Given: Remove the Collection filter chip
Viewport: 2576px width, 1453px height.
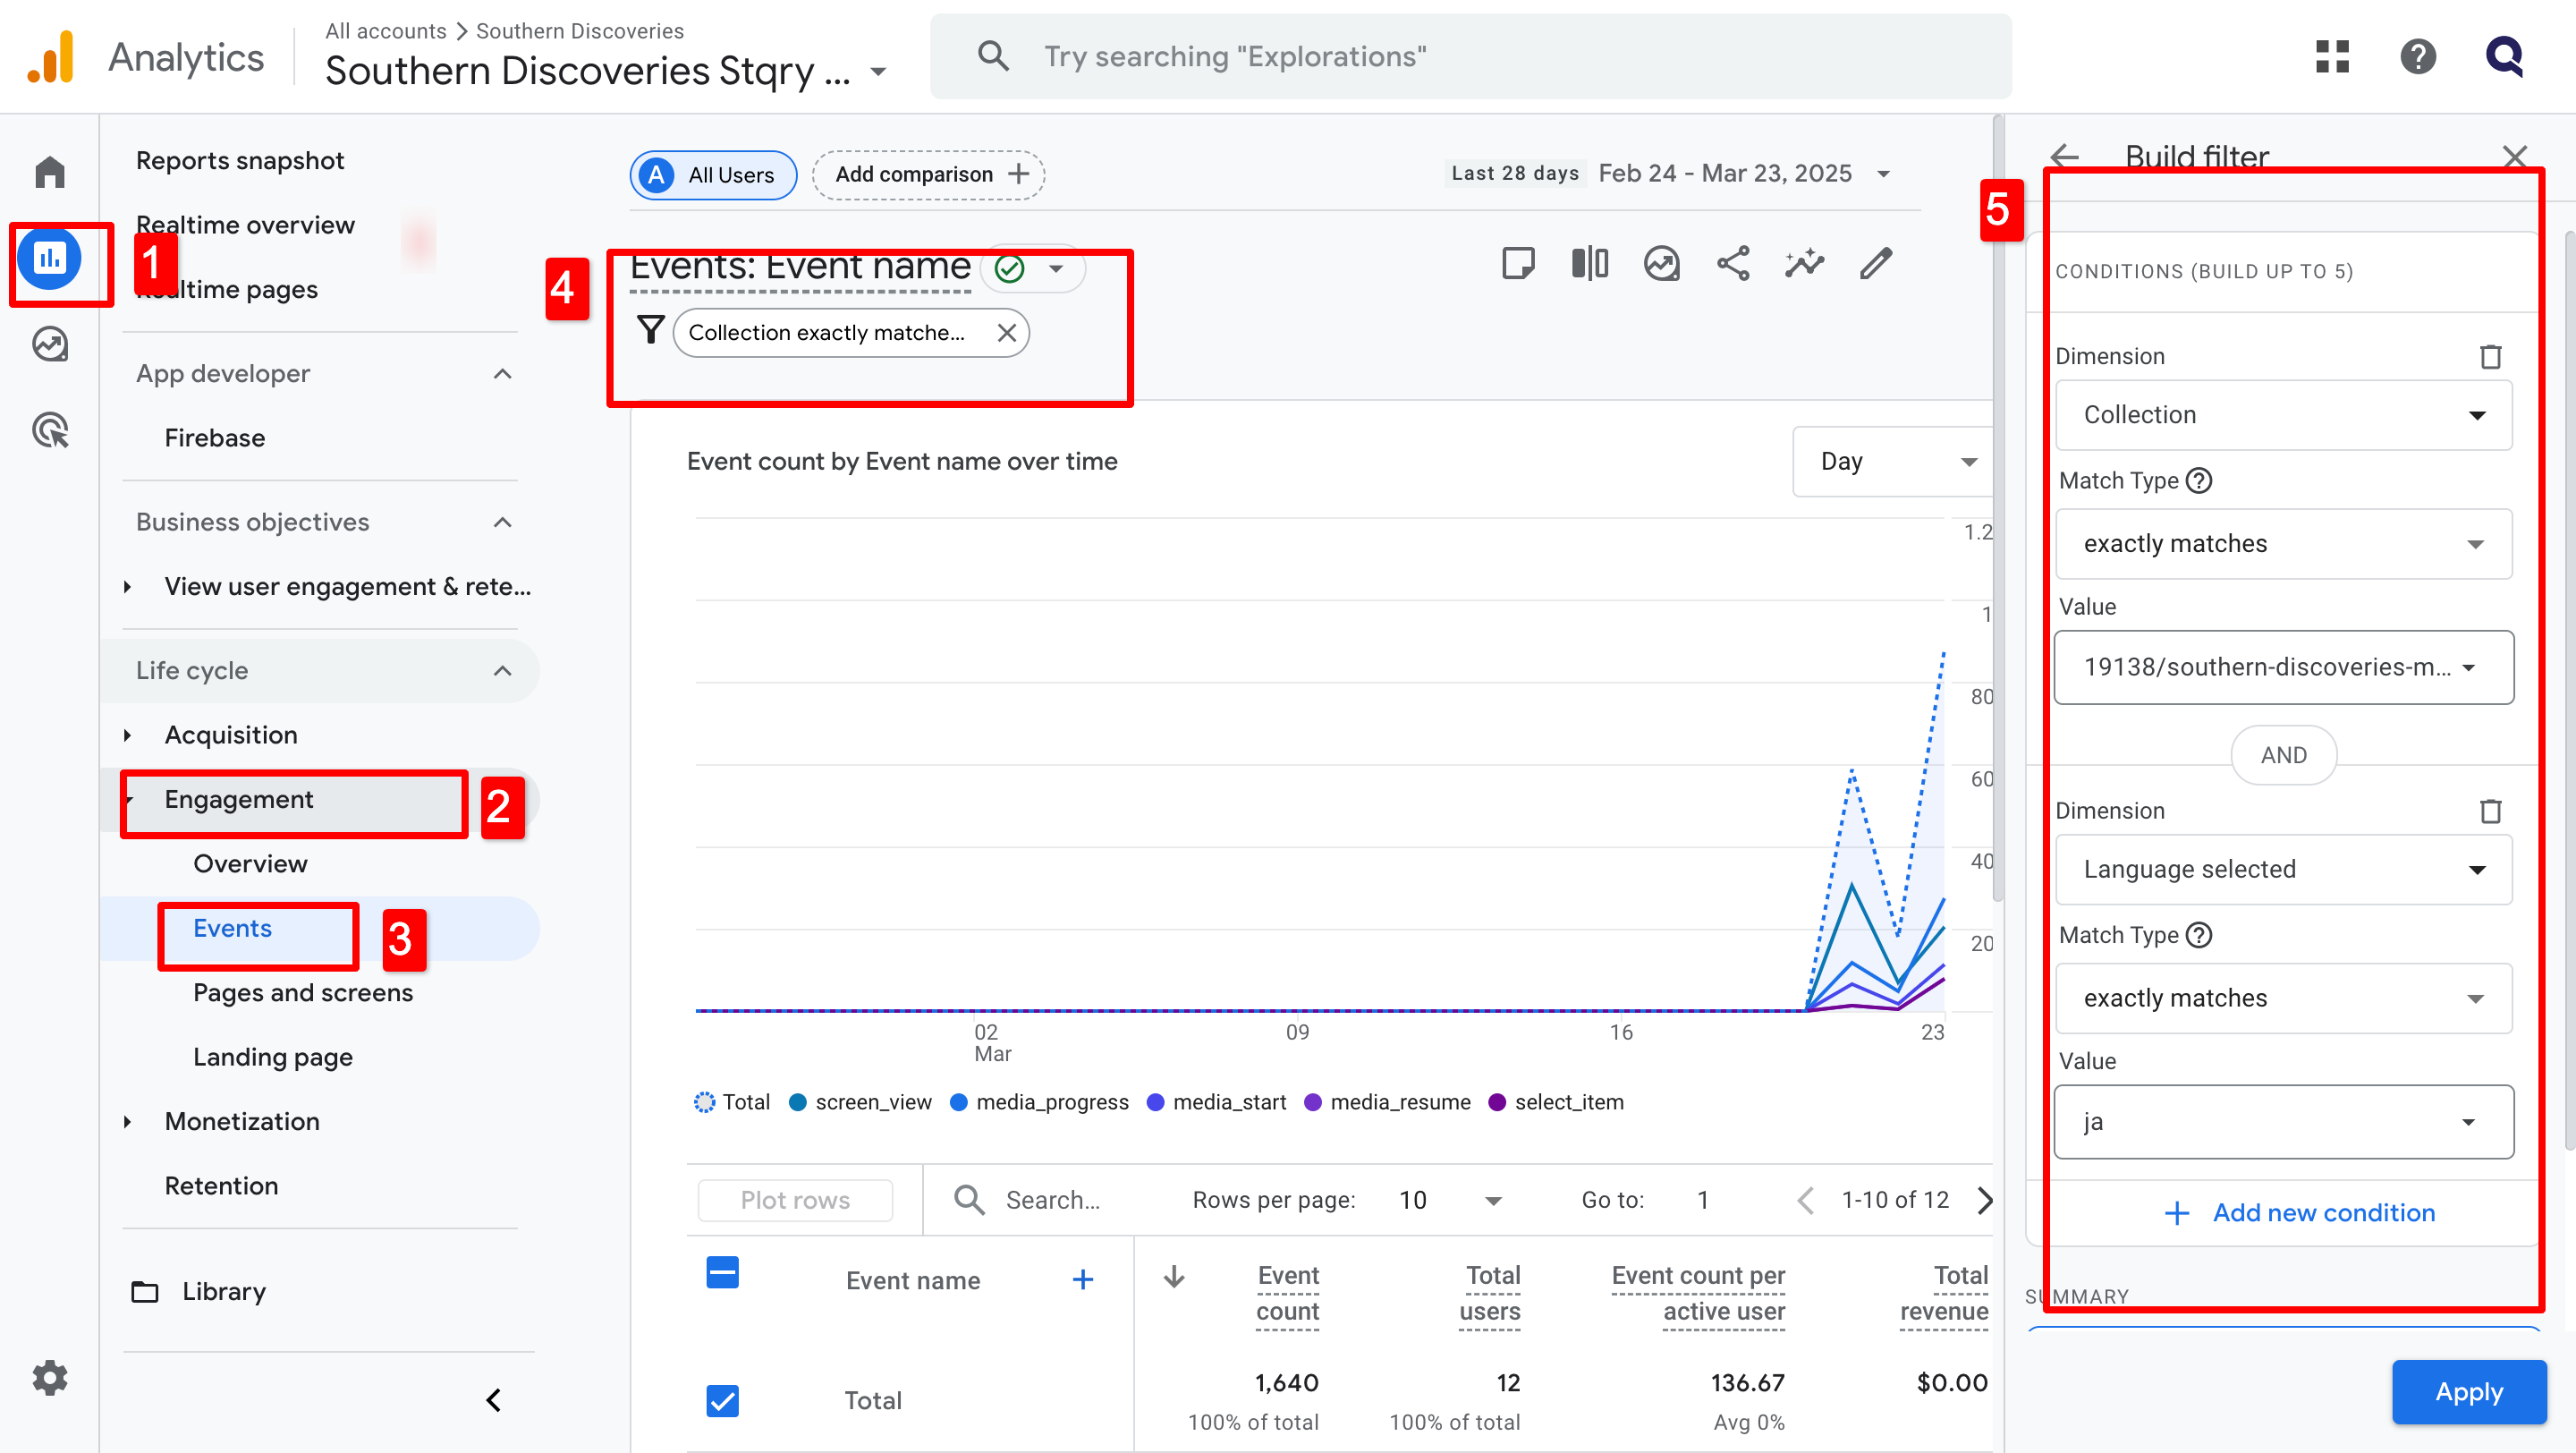Looking at the screenshot, I should click(x=1006, y=333).
